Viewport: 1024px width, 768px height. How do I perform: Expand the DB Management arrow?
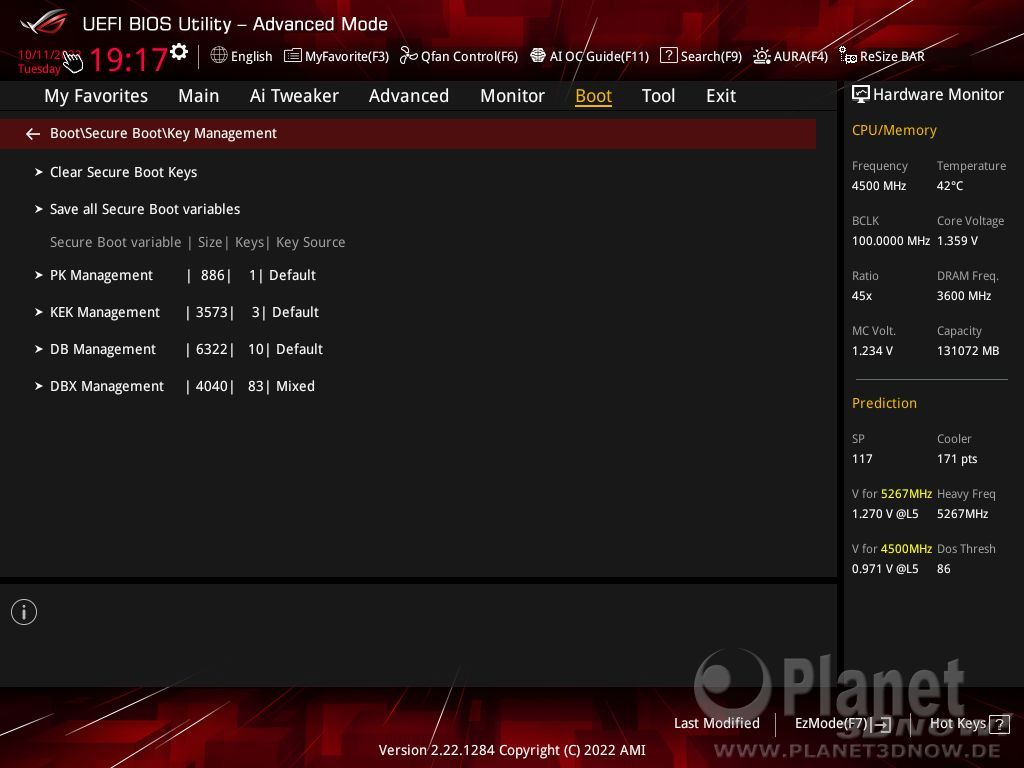point(39,349)
